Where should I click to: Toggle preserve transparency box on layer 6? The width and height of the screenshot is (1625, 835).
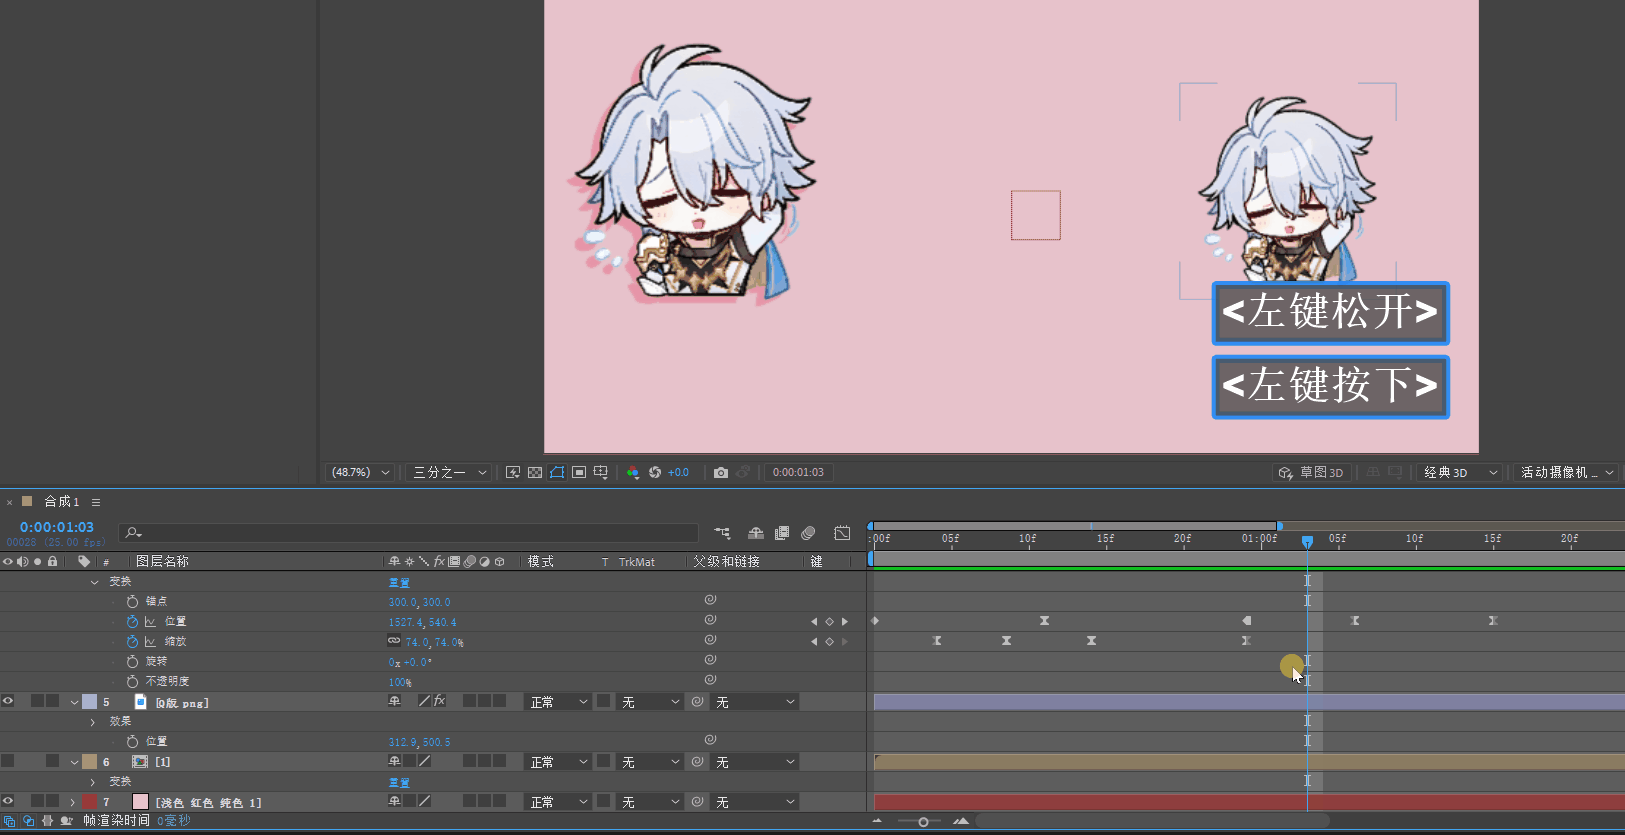pos(603,761)
